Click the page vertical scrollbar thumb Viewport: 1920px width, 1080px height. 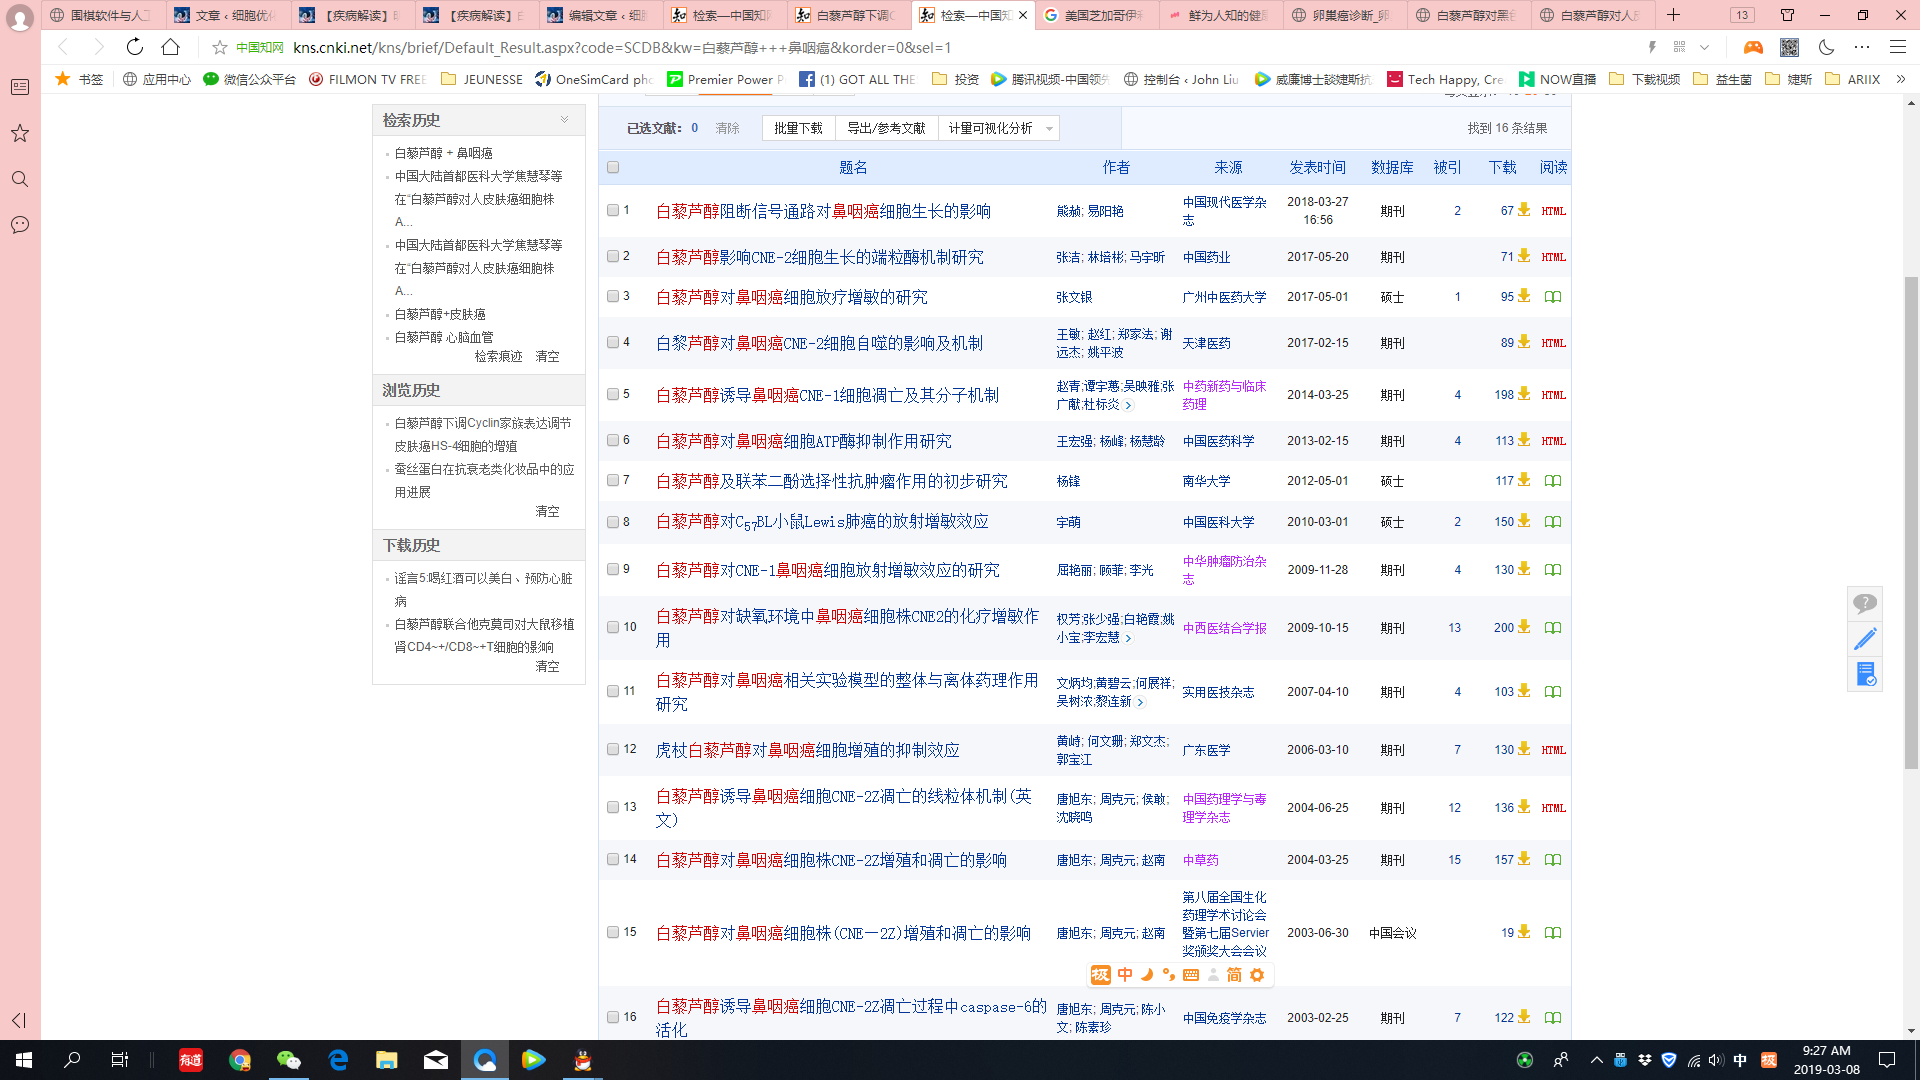point(1911,522)
